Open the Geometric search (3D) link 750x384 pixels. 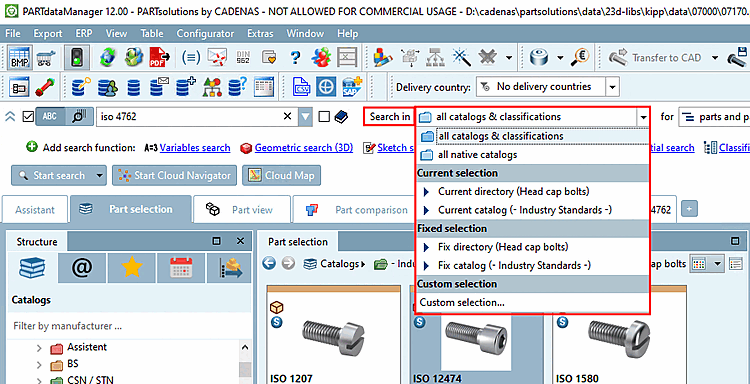304,148
